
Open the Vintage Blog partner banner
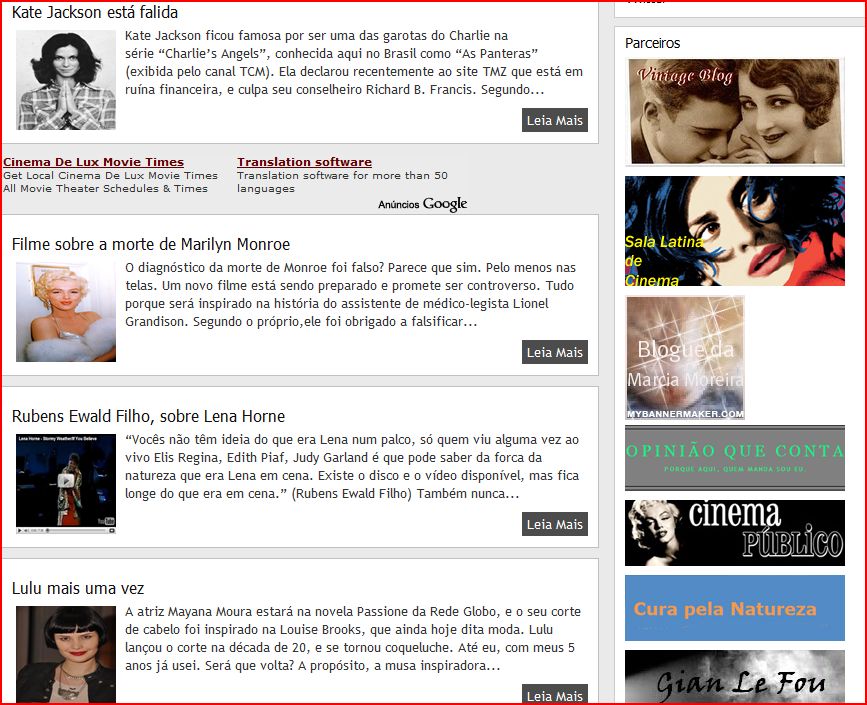735,112
